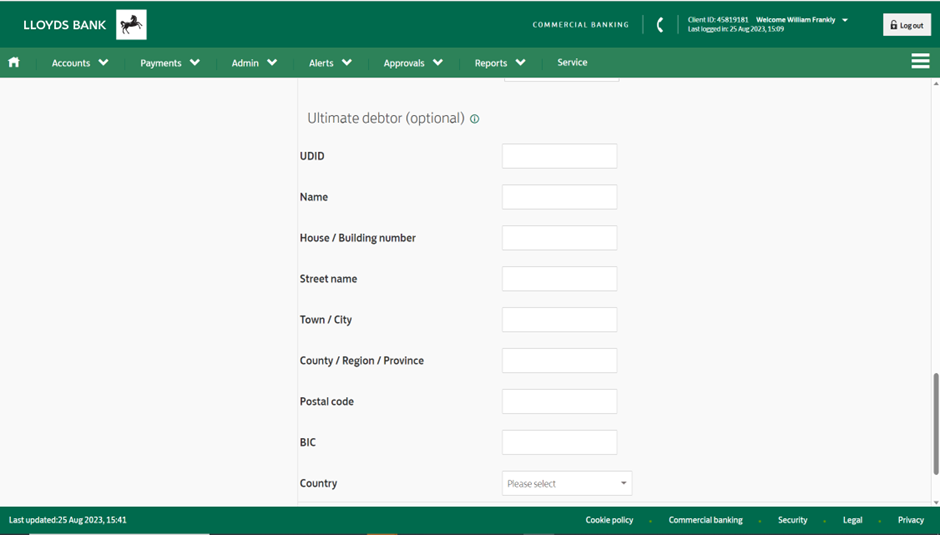
Task: Click the Home icon in navigation bar
Action: (14, 62)
